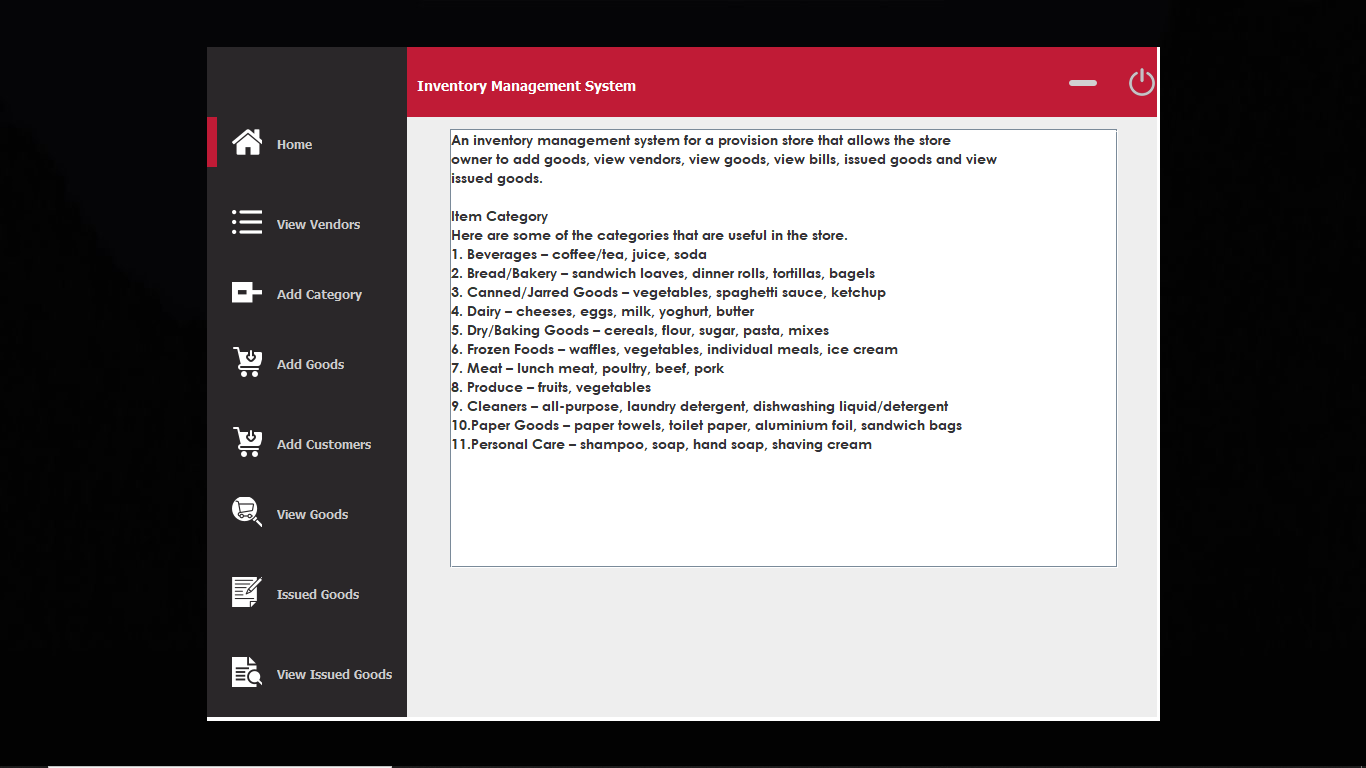Go to the View Vendors label
Screen dimensions: 1366x768
(318, 225)
